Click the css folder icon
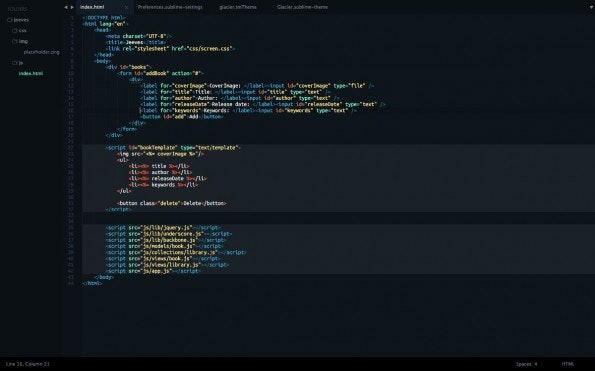 coord(15,30)
